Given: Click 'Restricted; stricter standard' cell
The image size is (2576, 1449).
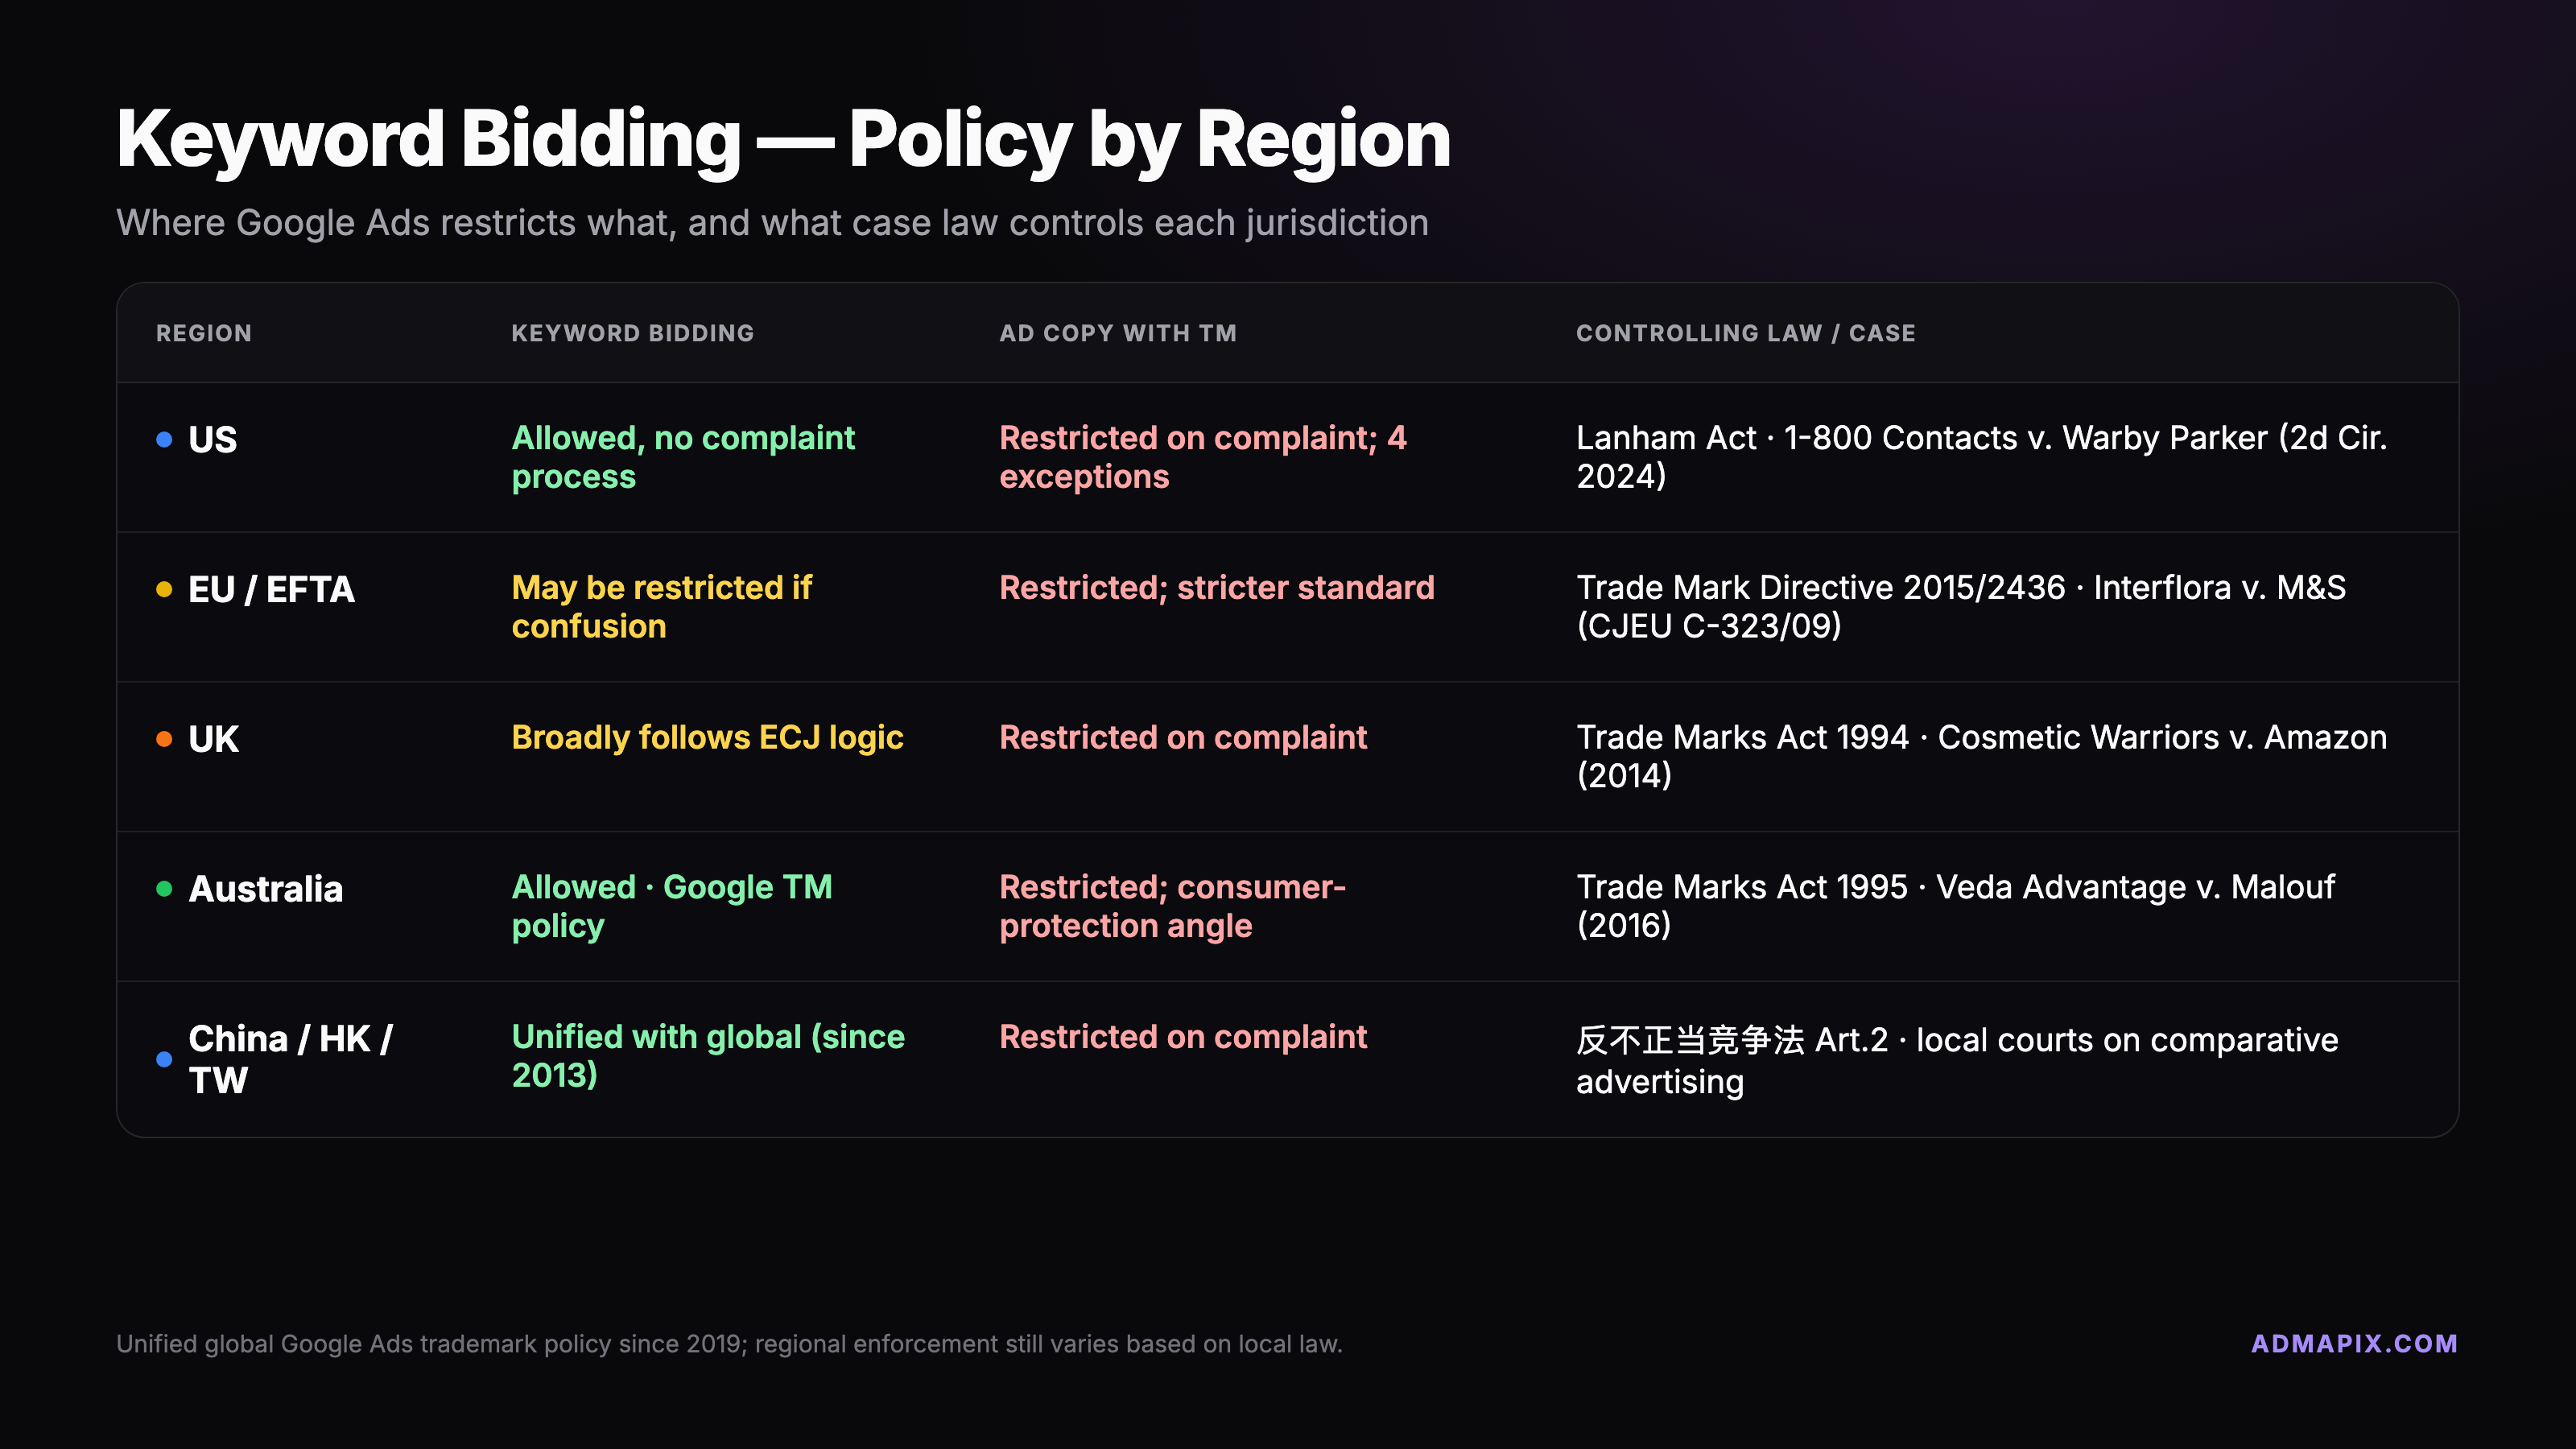Looking at the screenshot, I should [1217, 588].
